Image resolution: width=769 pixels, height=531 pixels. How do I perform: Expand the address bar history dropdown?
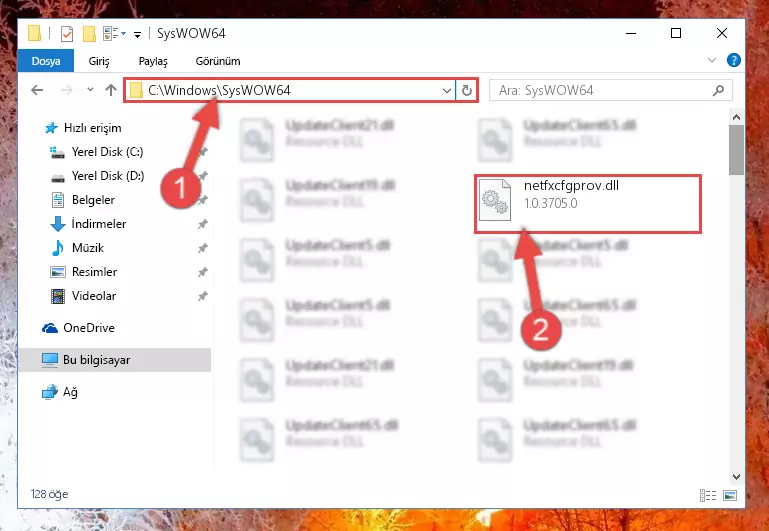pyautogui.click(x=446, y=91)
